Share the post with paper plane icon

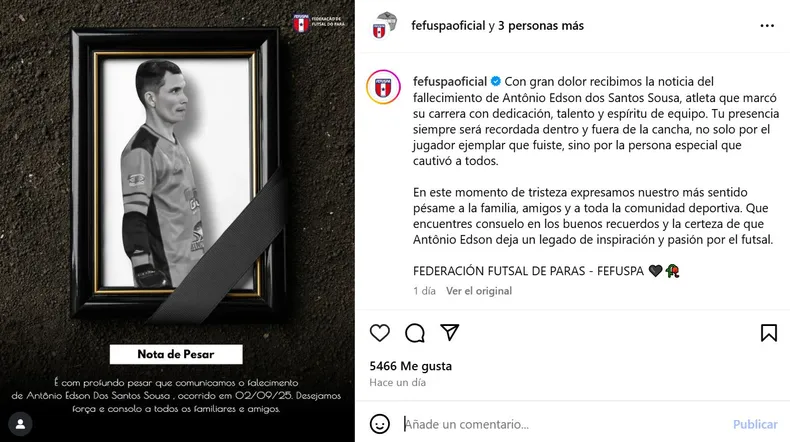pyautogui.click(x=449, y=332)
